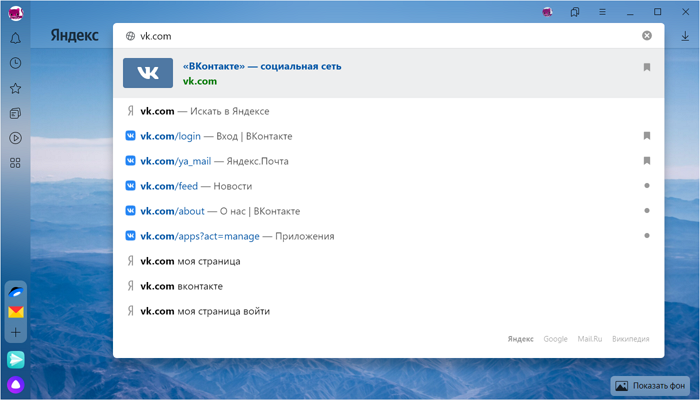Switch search engine to Mail.Ru

coord(590,339)
